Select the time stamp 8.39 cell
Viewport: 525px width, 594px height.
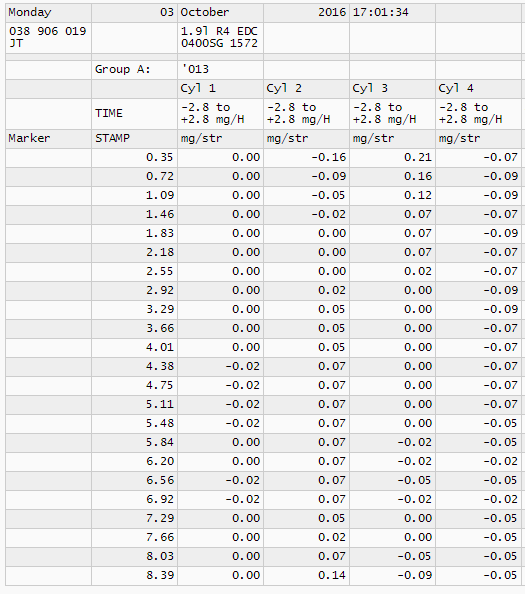tap(134, 576)
